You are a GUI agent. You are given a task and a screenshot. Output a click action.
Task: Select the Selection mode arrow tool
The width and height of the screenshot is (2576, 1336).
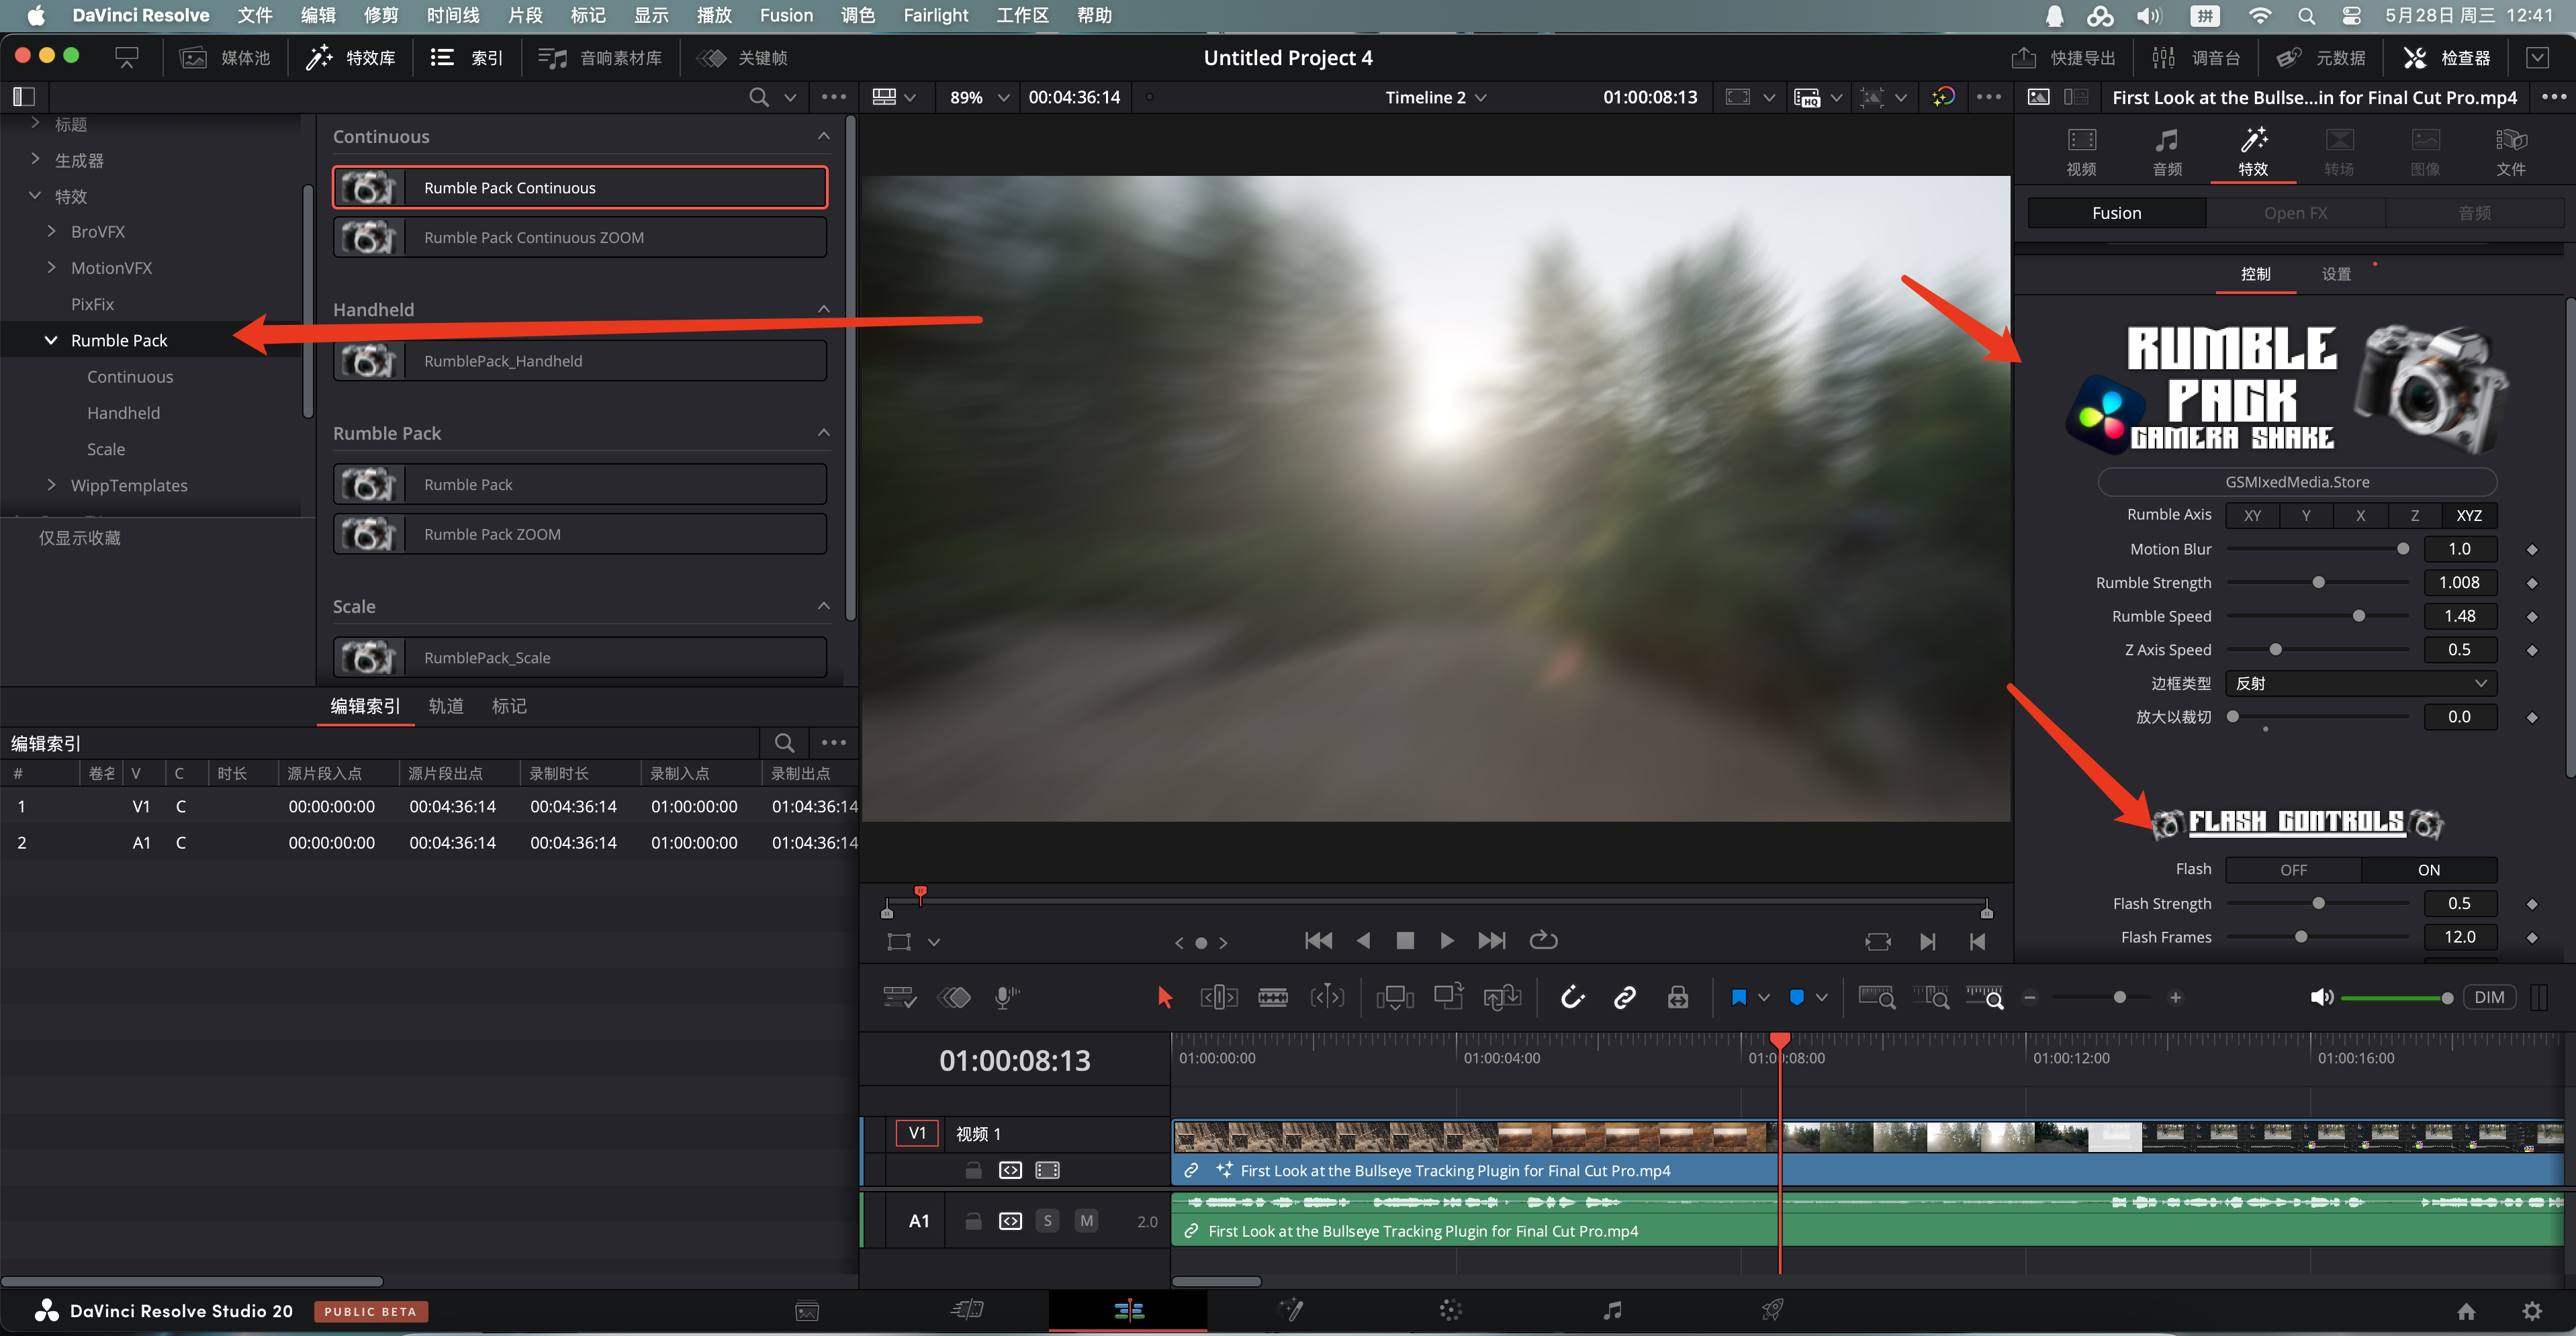point(1164,997)
